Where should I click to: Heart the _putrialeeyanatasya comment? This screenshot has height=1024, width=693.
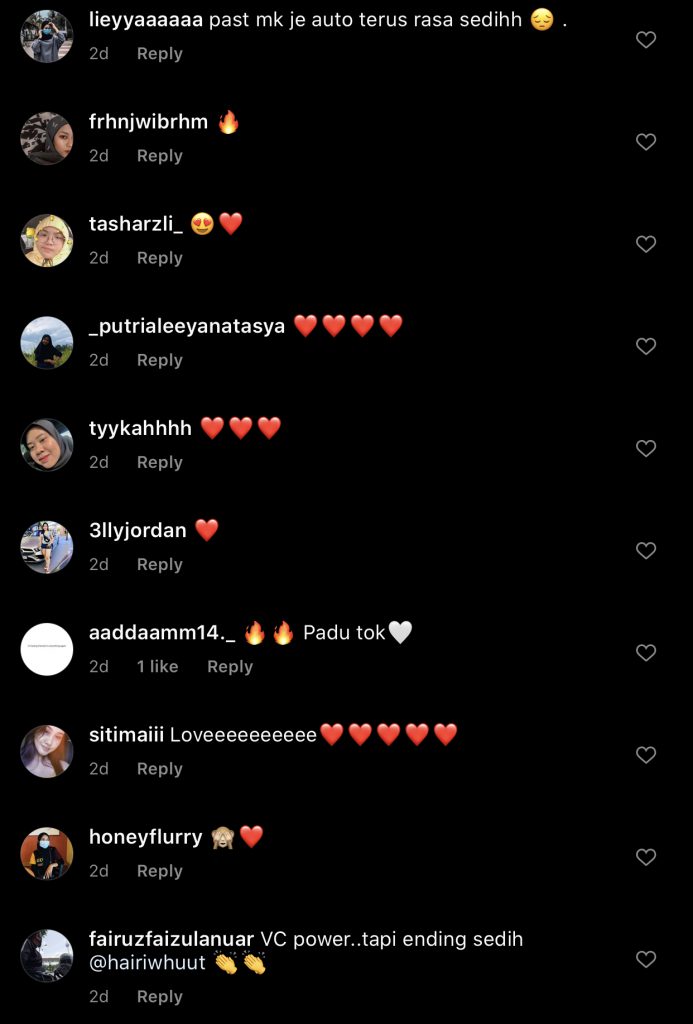pyautogui.click(x=645, y=346)
